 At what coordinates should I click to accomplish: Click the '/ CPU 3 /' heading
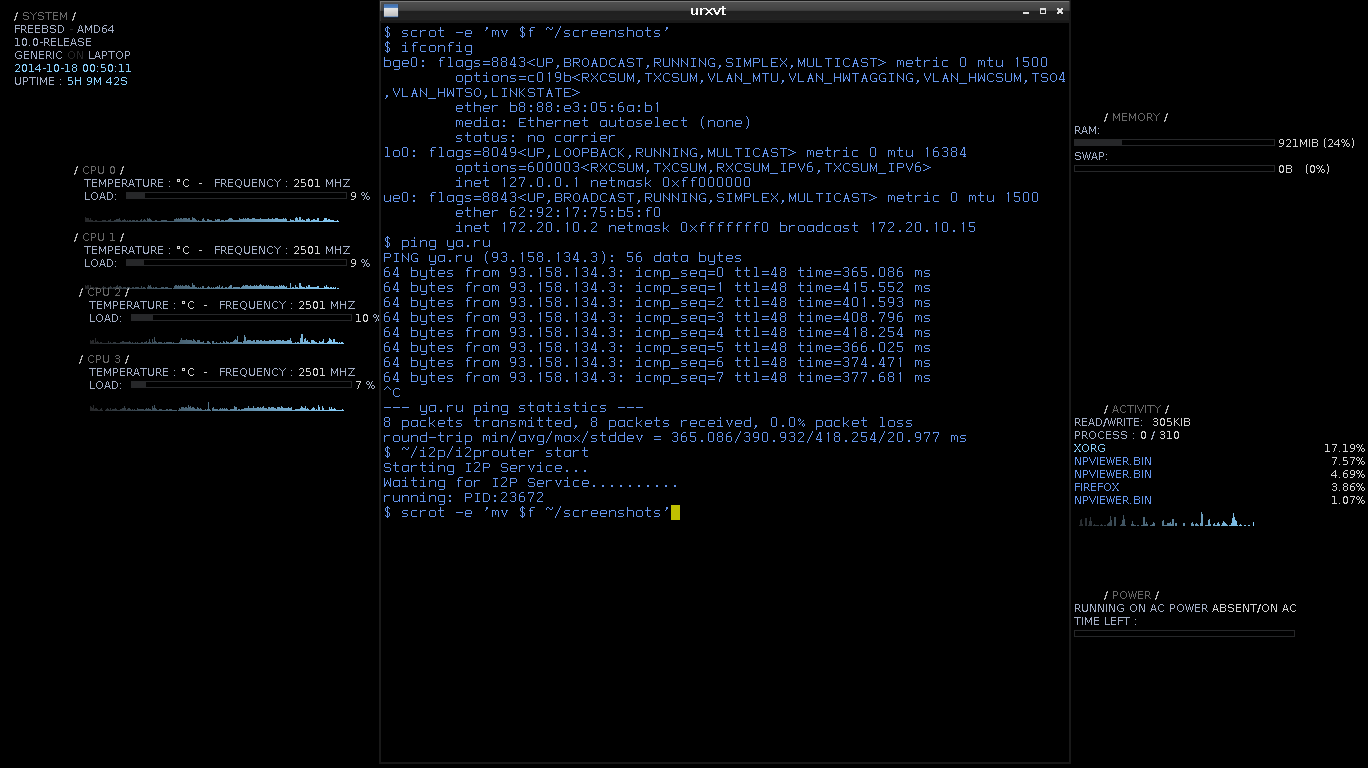104,360
